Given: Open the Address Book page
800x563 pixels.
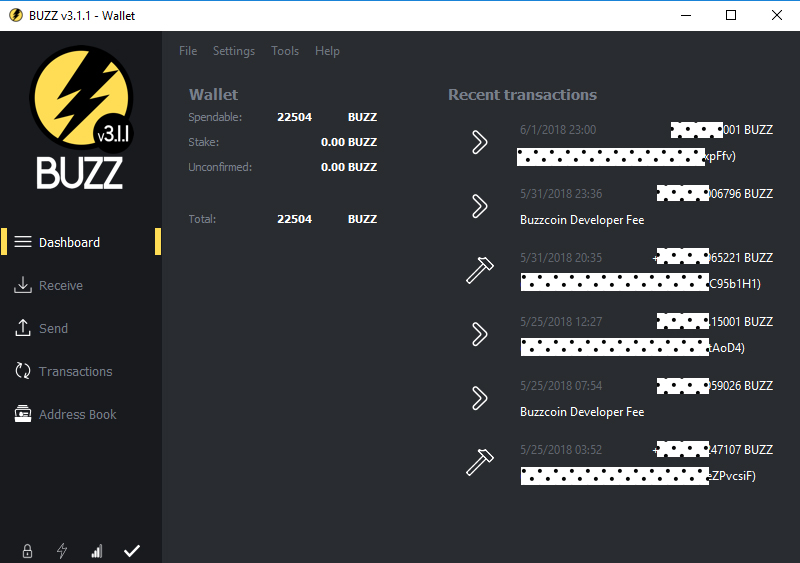Looking at the screenshot, I should 78,414.
